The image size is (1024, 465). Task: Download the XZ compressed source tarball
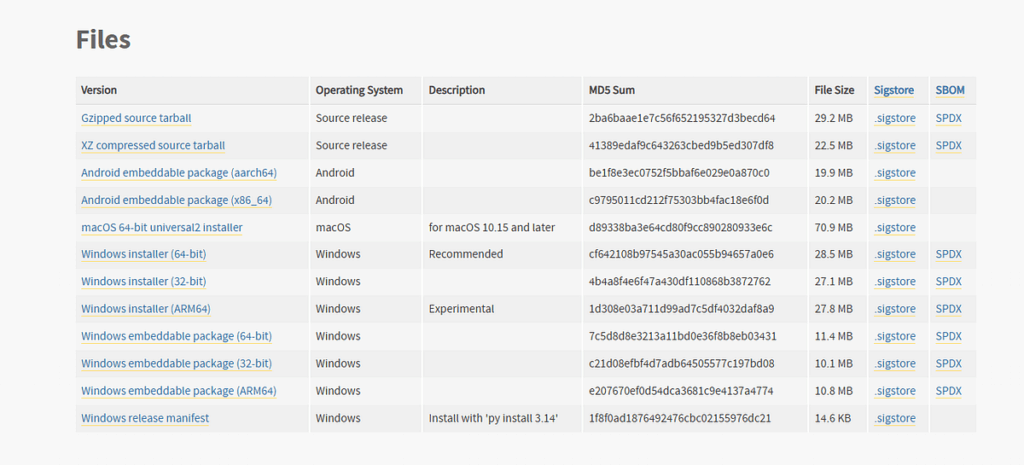point(153,145)
